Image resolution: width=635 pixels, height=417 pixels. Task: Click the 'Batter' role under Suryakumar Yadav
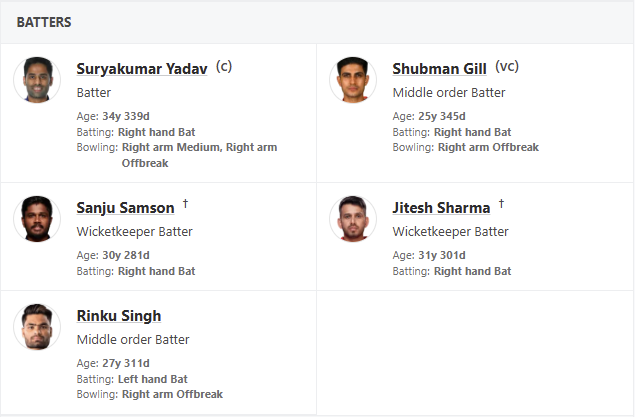(x=94, y=93)
